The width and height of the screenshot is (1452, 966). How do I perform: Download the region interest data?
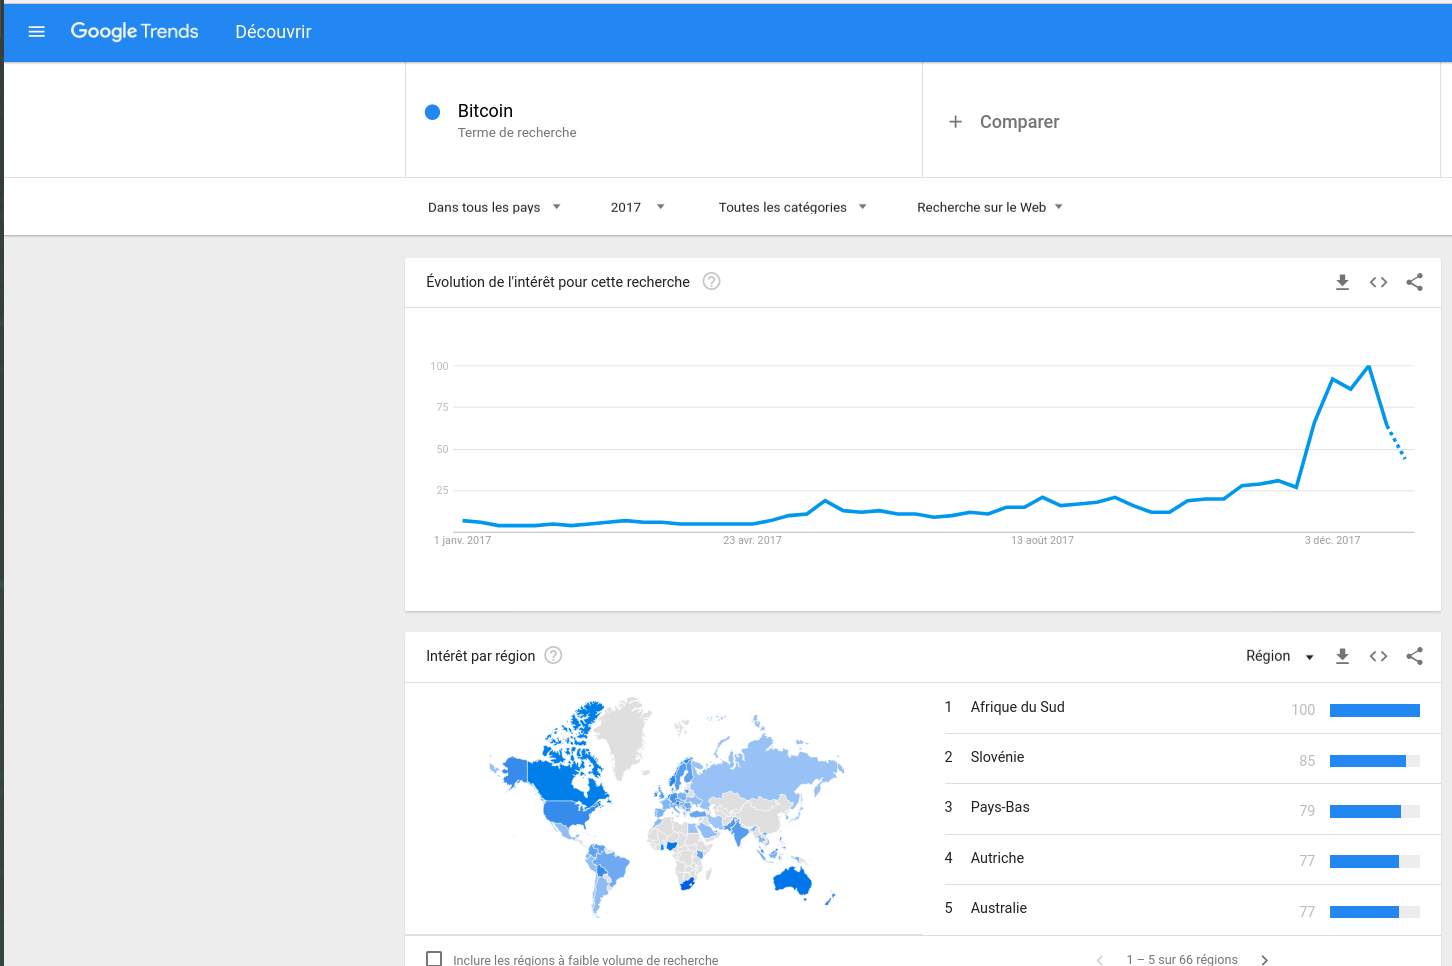(1342, 656)
